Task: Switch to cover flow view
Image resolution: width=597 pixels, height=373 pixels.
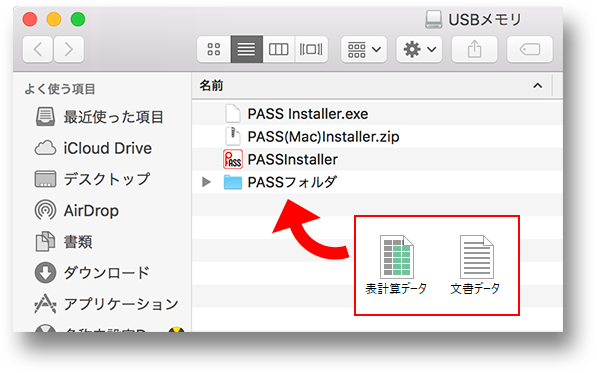Action: click(311, 49)
